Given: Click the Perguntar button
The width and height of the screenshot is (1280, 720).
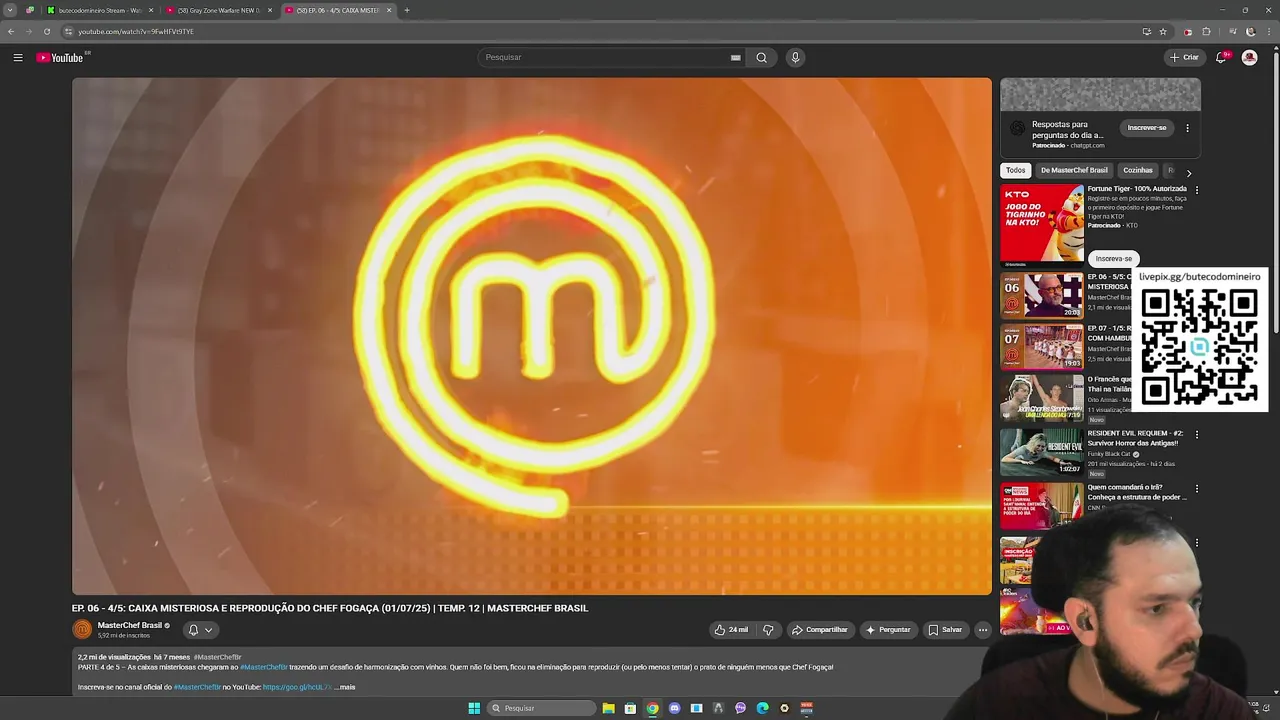Looking at the screenshot, I should pos(888,630).
